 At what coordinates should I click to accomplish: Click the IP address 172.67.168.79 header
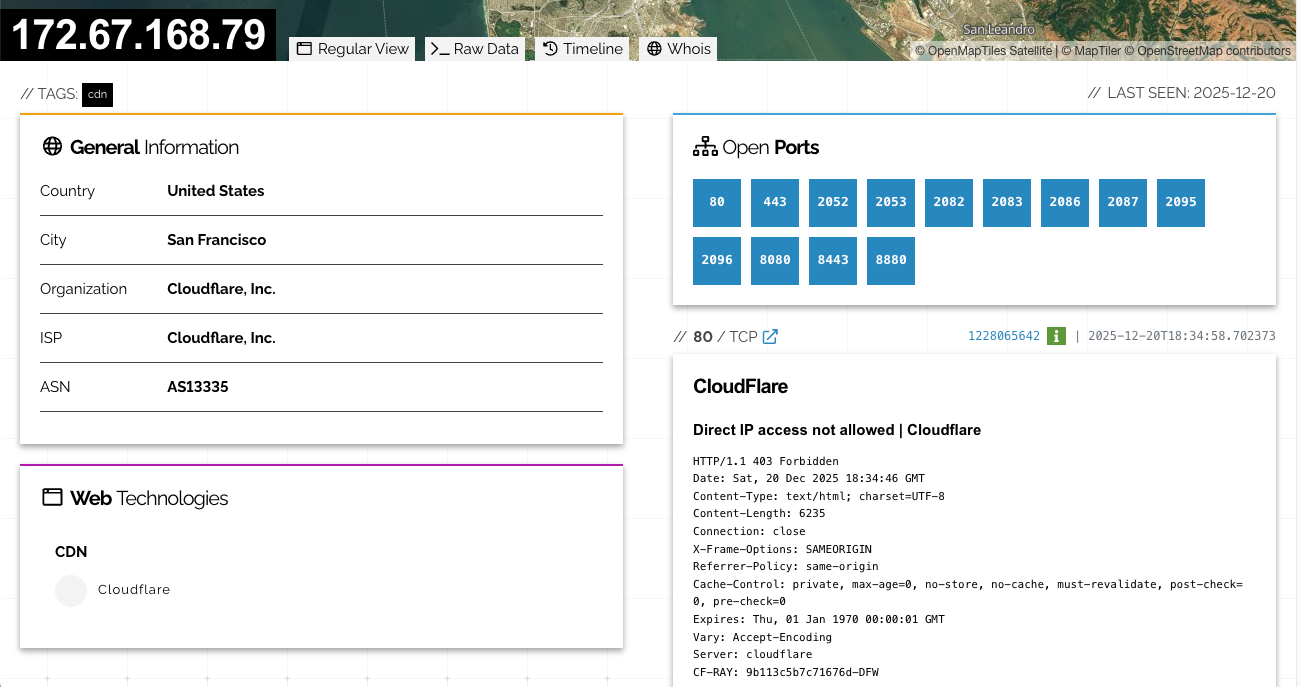[x=138, y=35]
